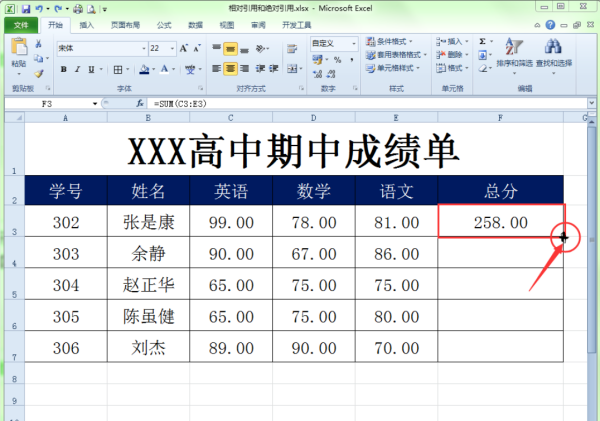Toggle Bold formatting
600x421 pixels.
(x=63, y=69)
